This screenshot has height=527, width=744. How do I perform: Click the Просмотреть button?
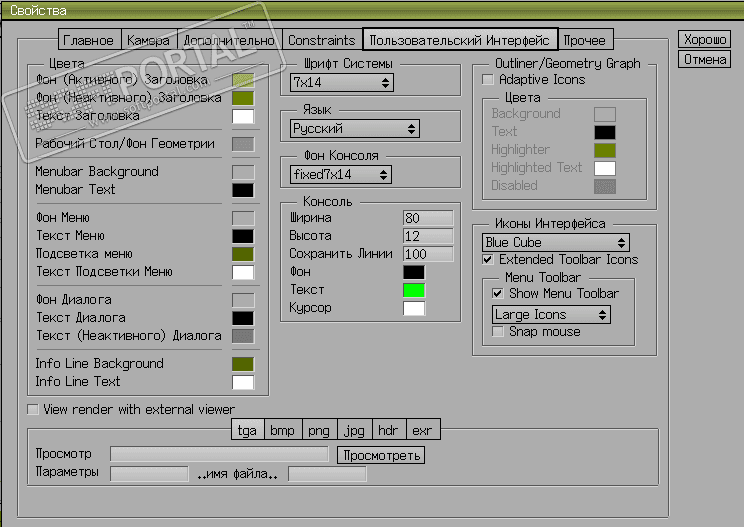tap(381, 455)
